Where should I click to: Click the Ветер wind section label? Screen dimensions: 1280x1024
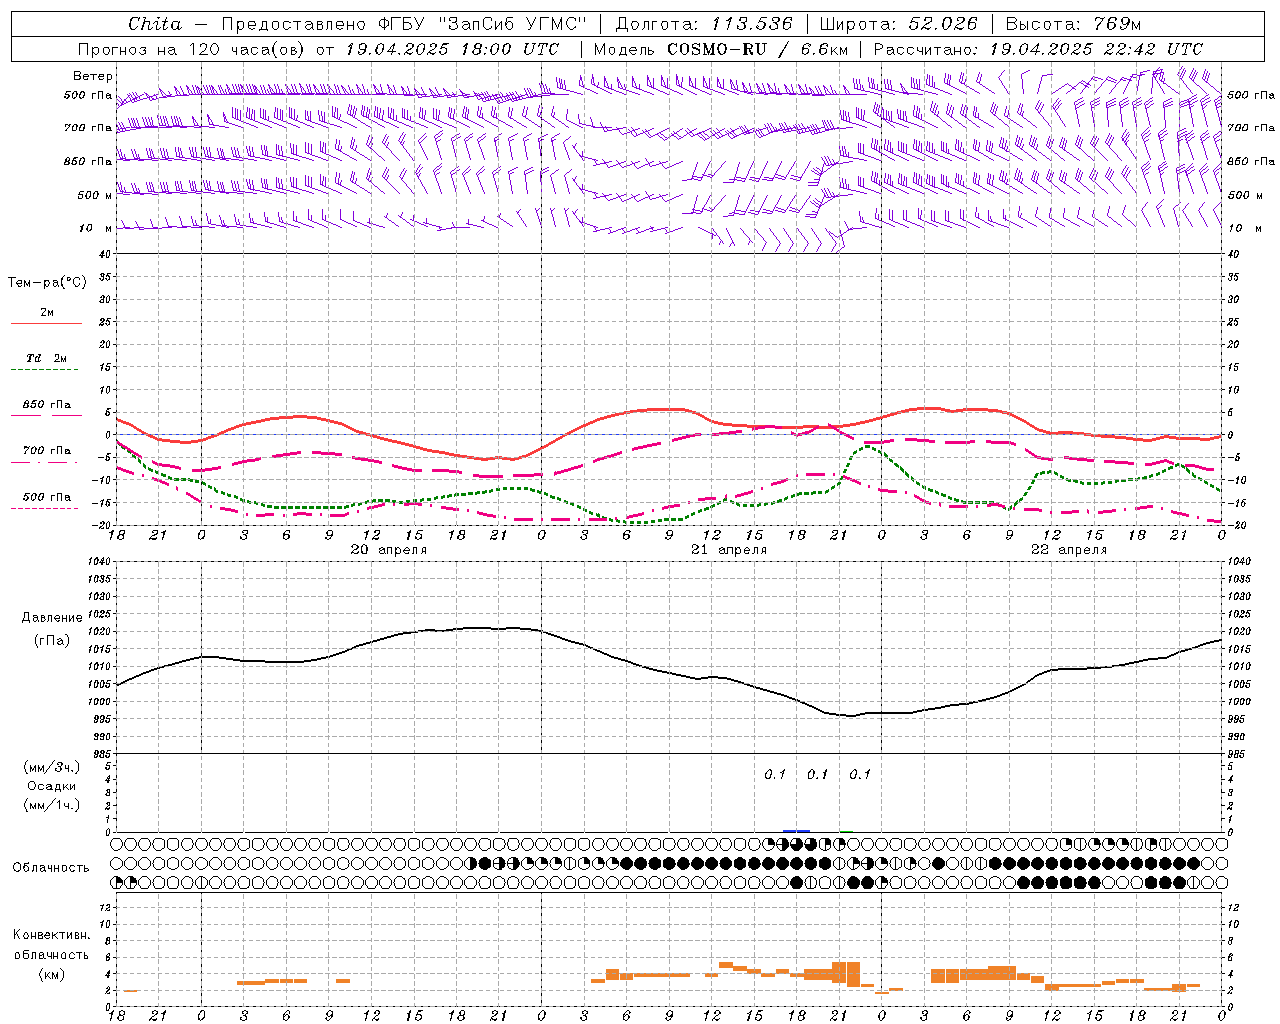coord(93,76)
